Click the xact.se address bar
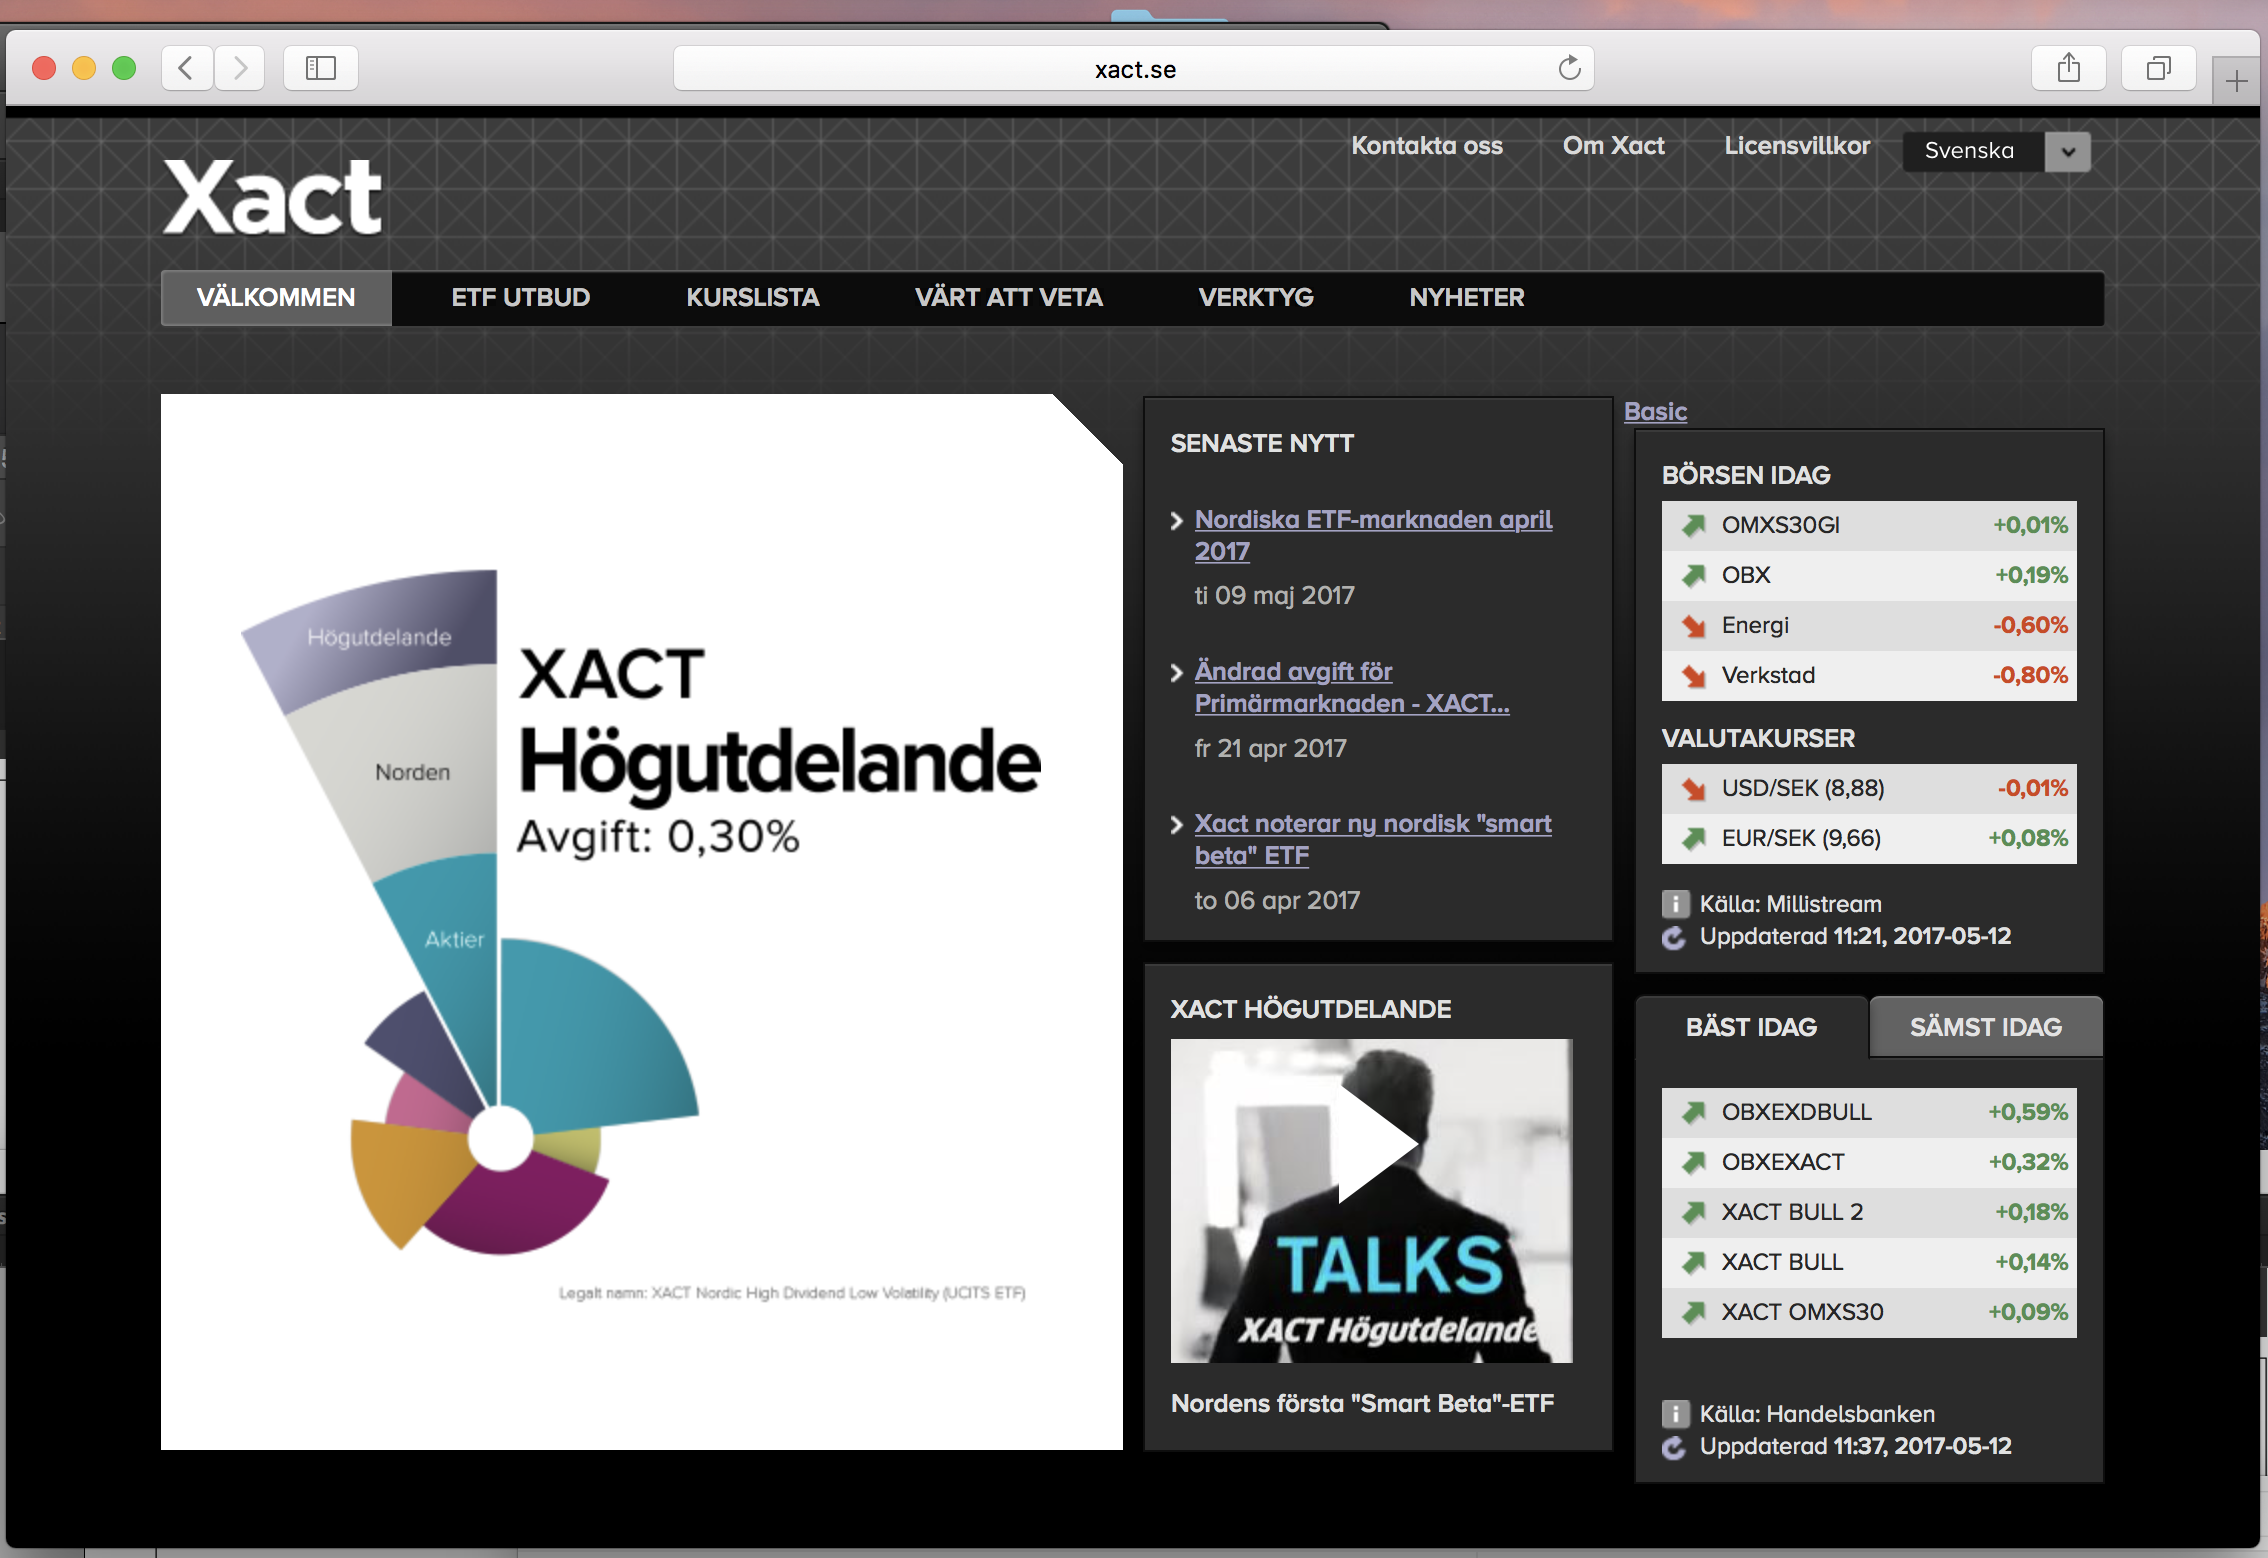 [1134, 68]
